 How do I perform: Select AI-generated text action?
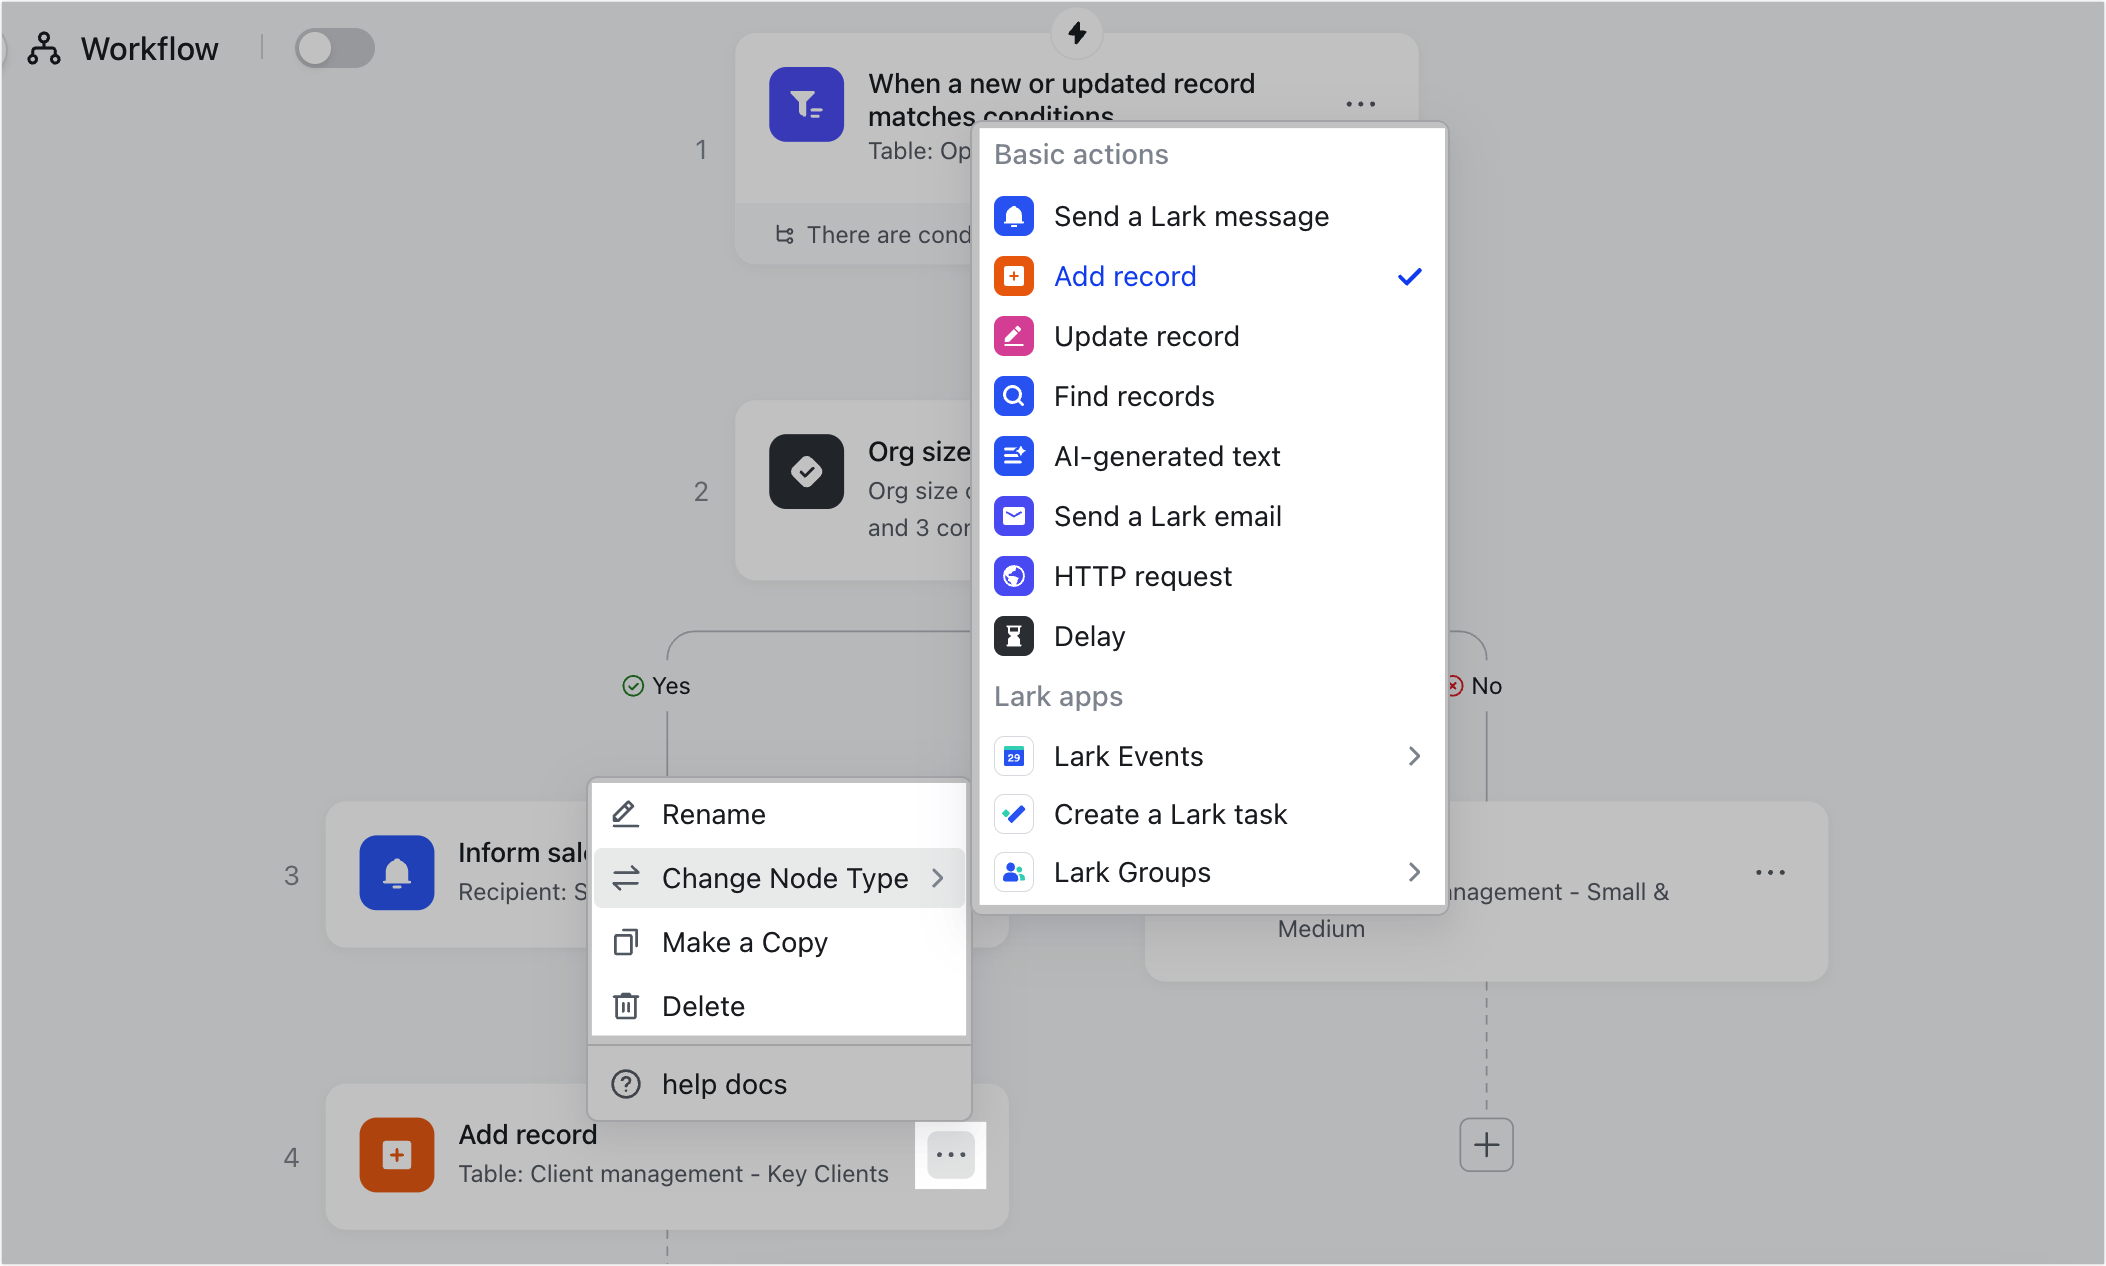coord(1212,456)
